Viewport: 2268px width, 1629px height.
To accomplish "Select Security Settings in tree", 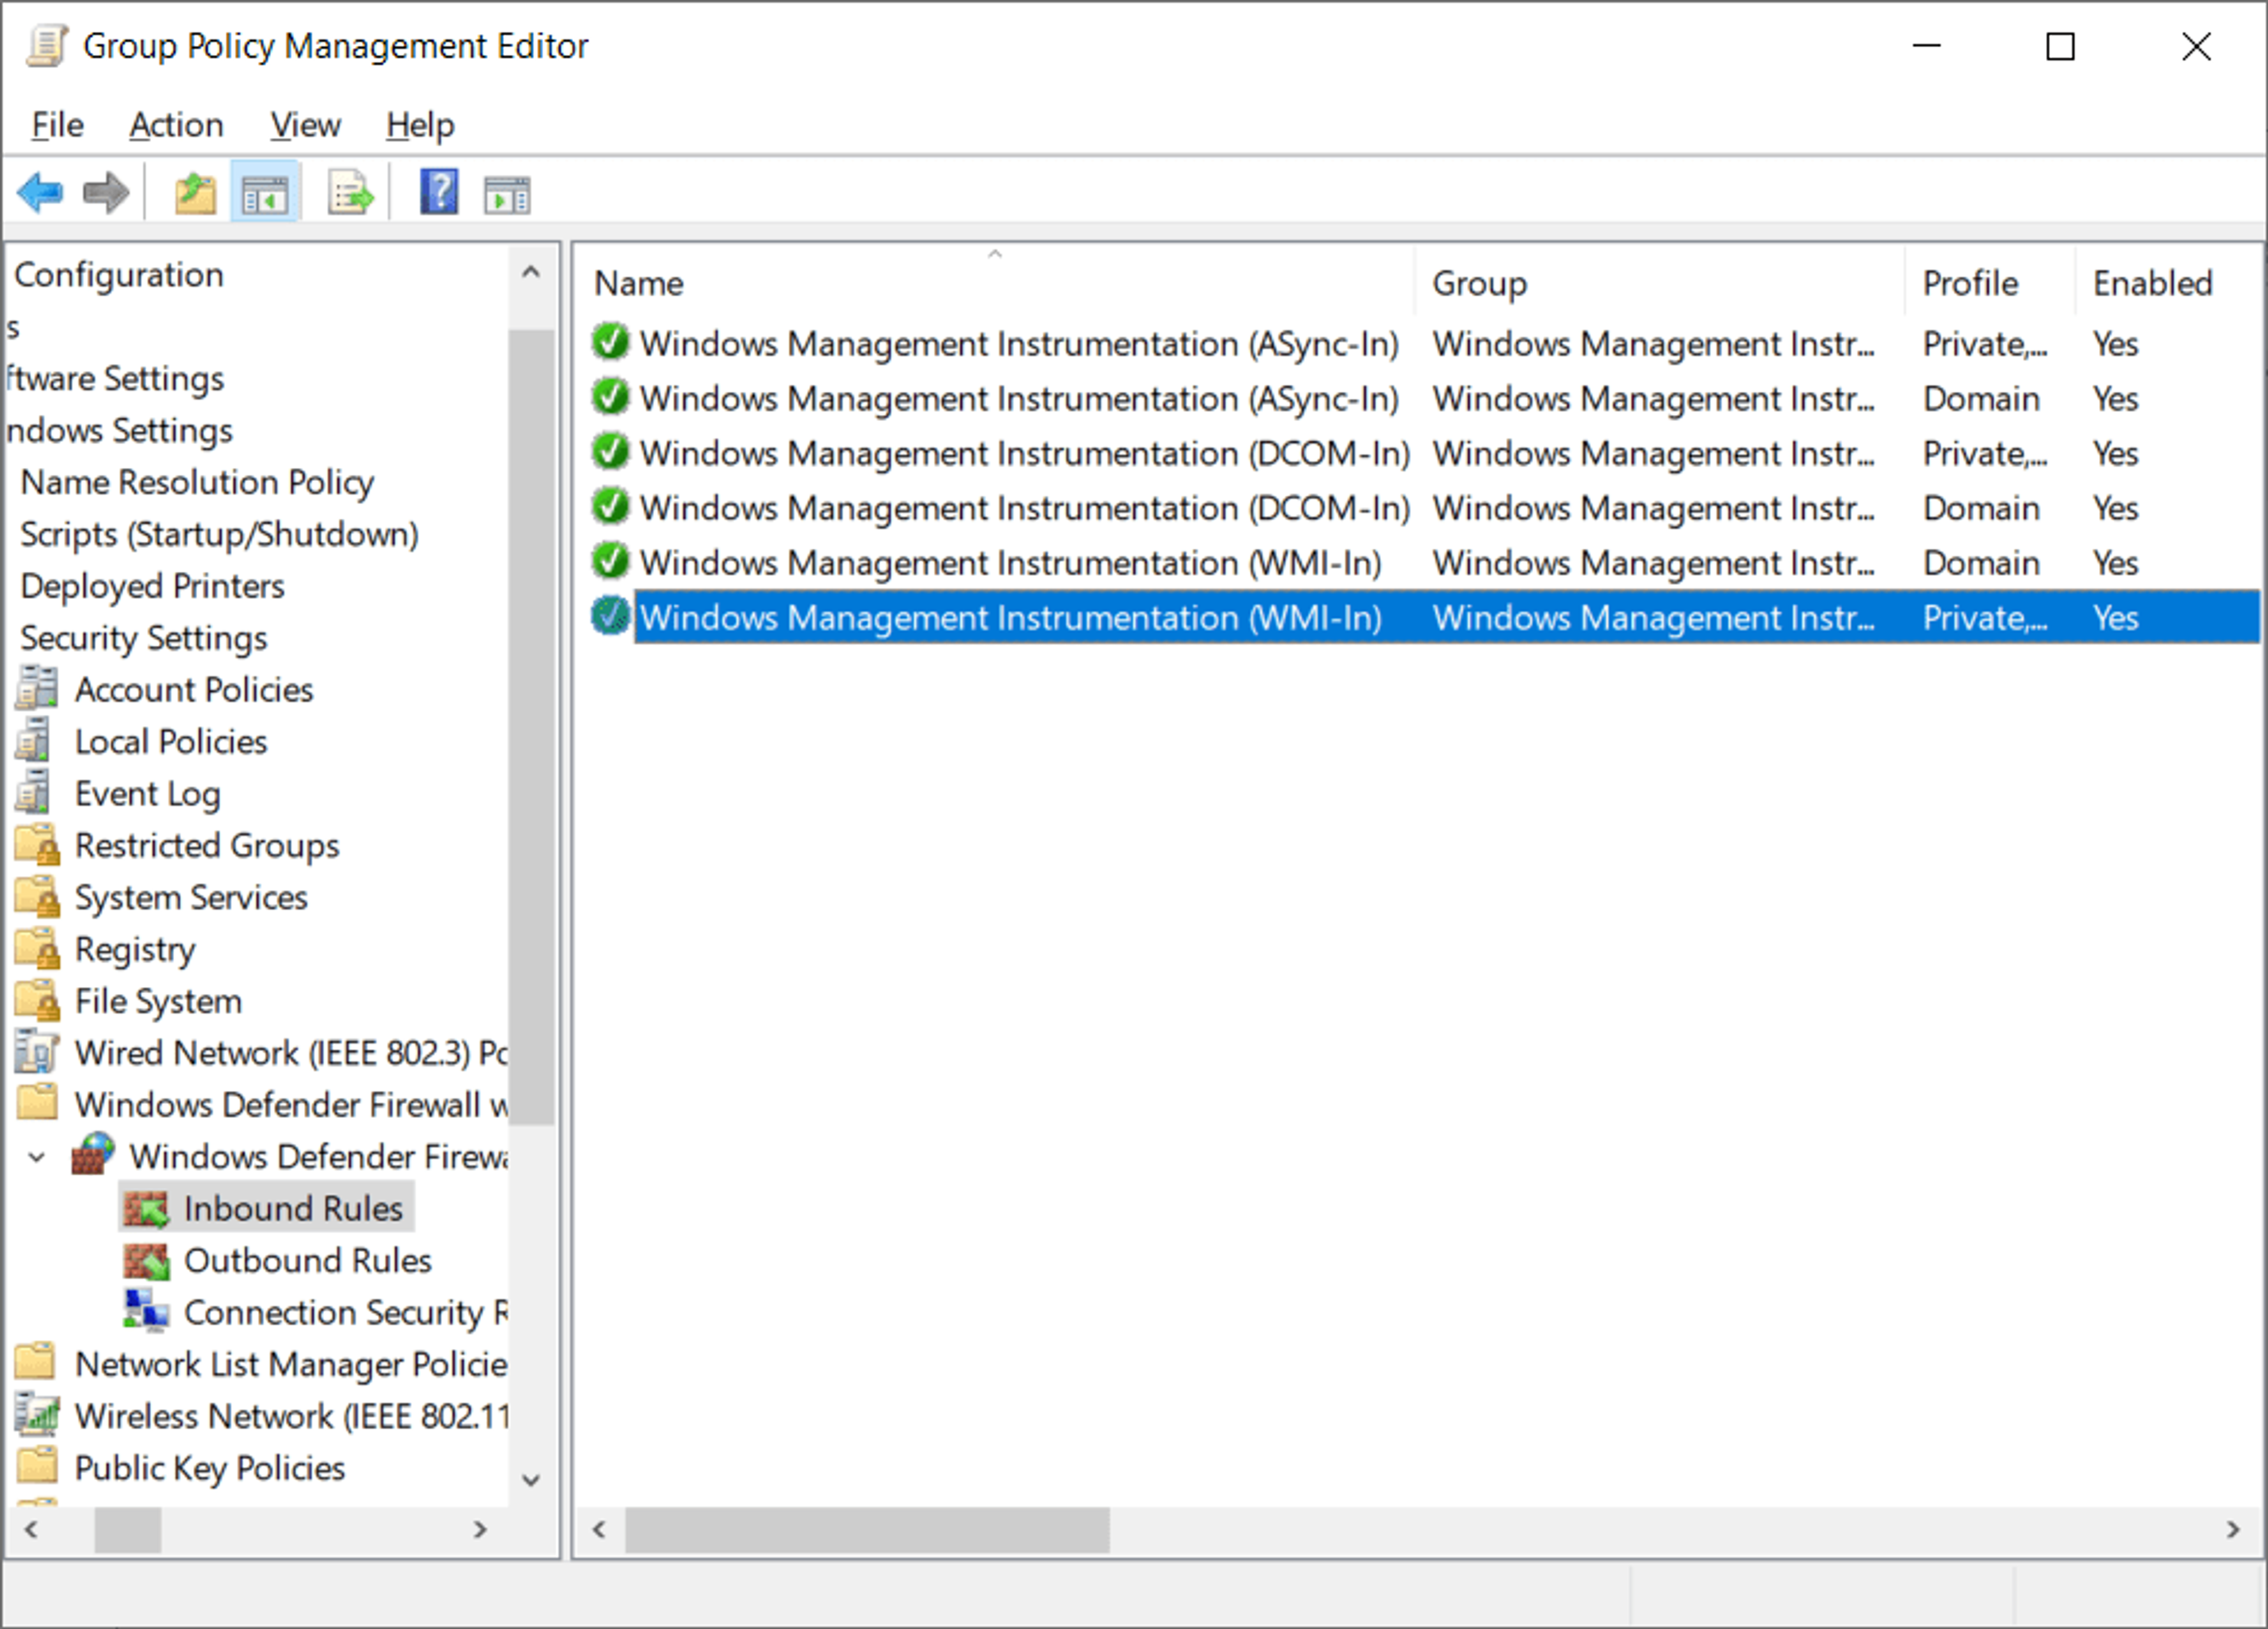I will coord(144,638).
